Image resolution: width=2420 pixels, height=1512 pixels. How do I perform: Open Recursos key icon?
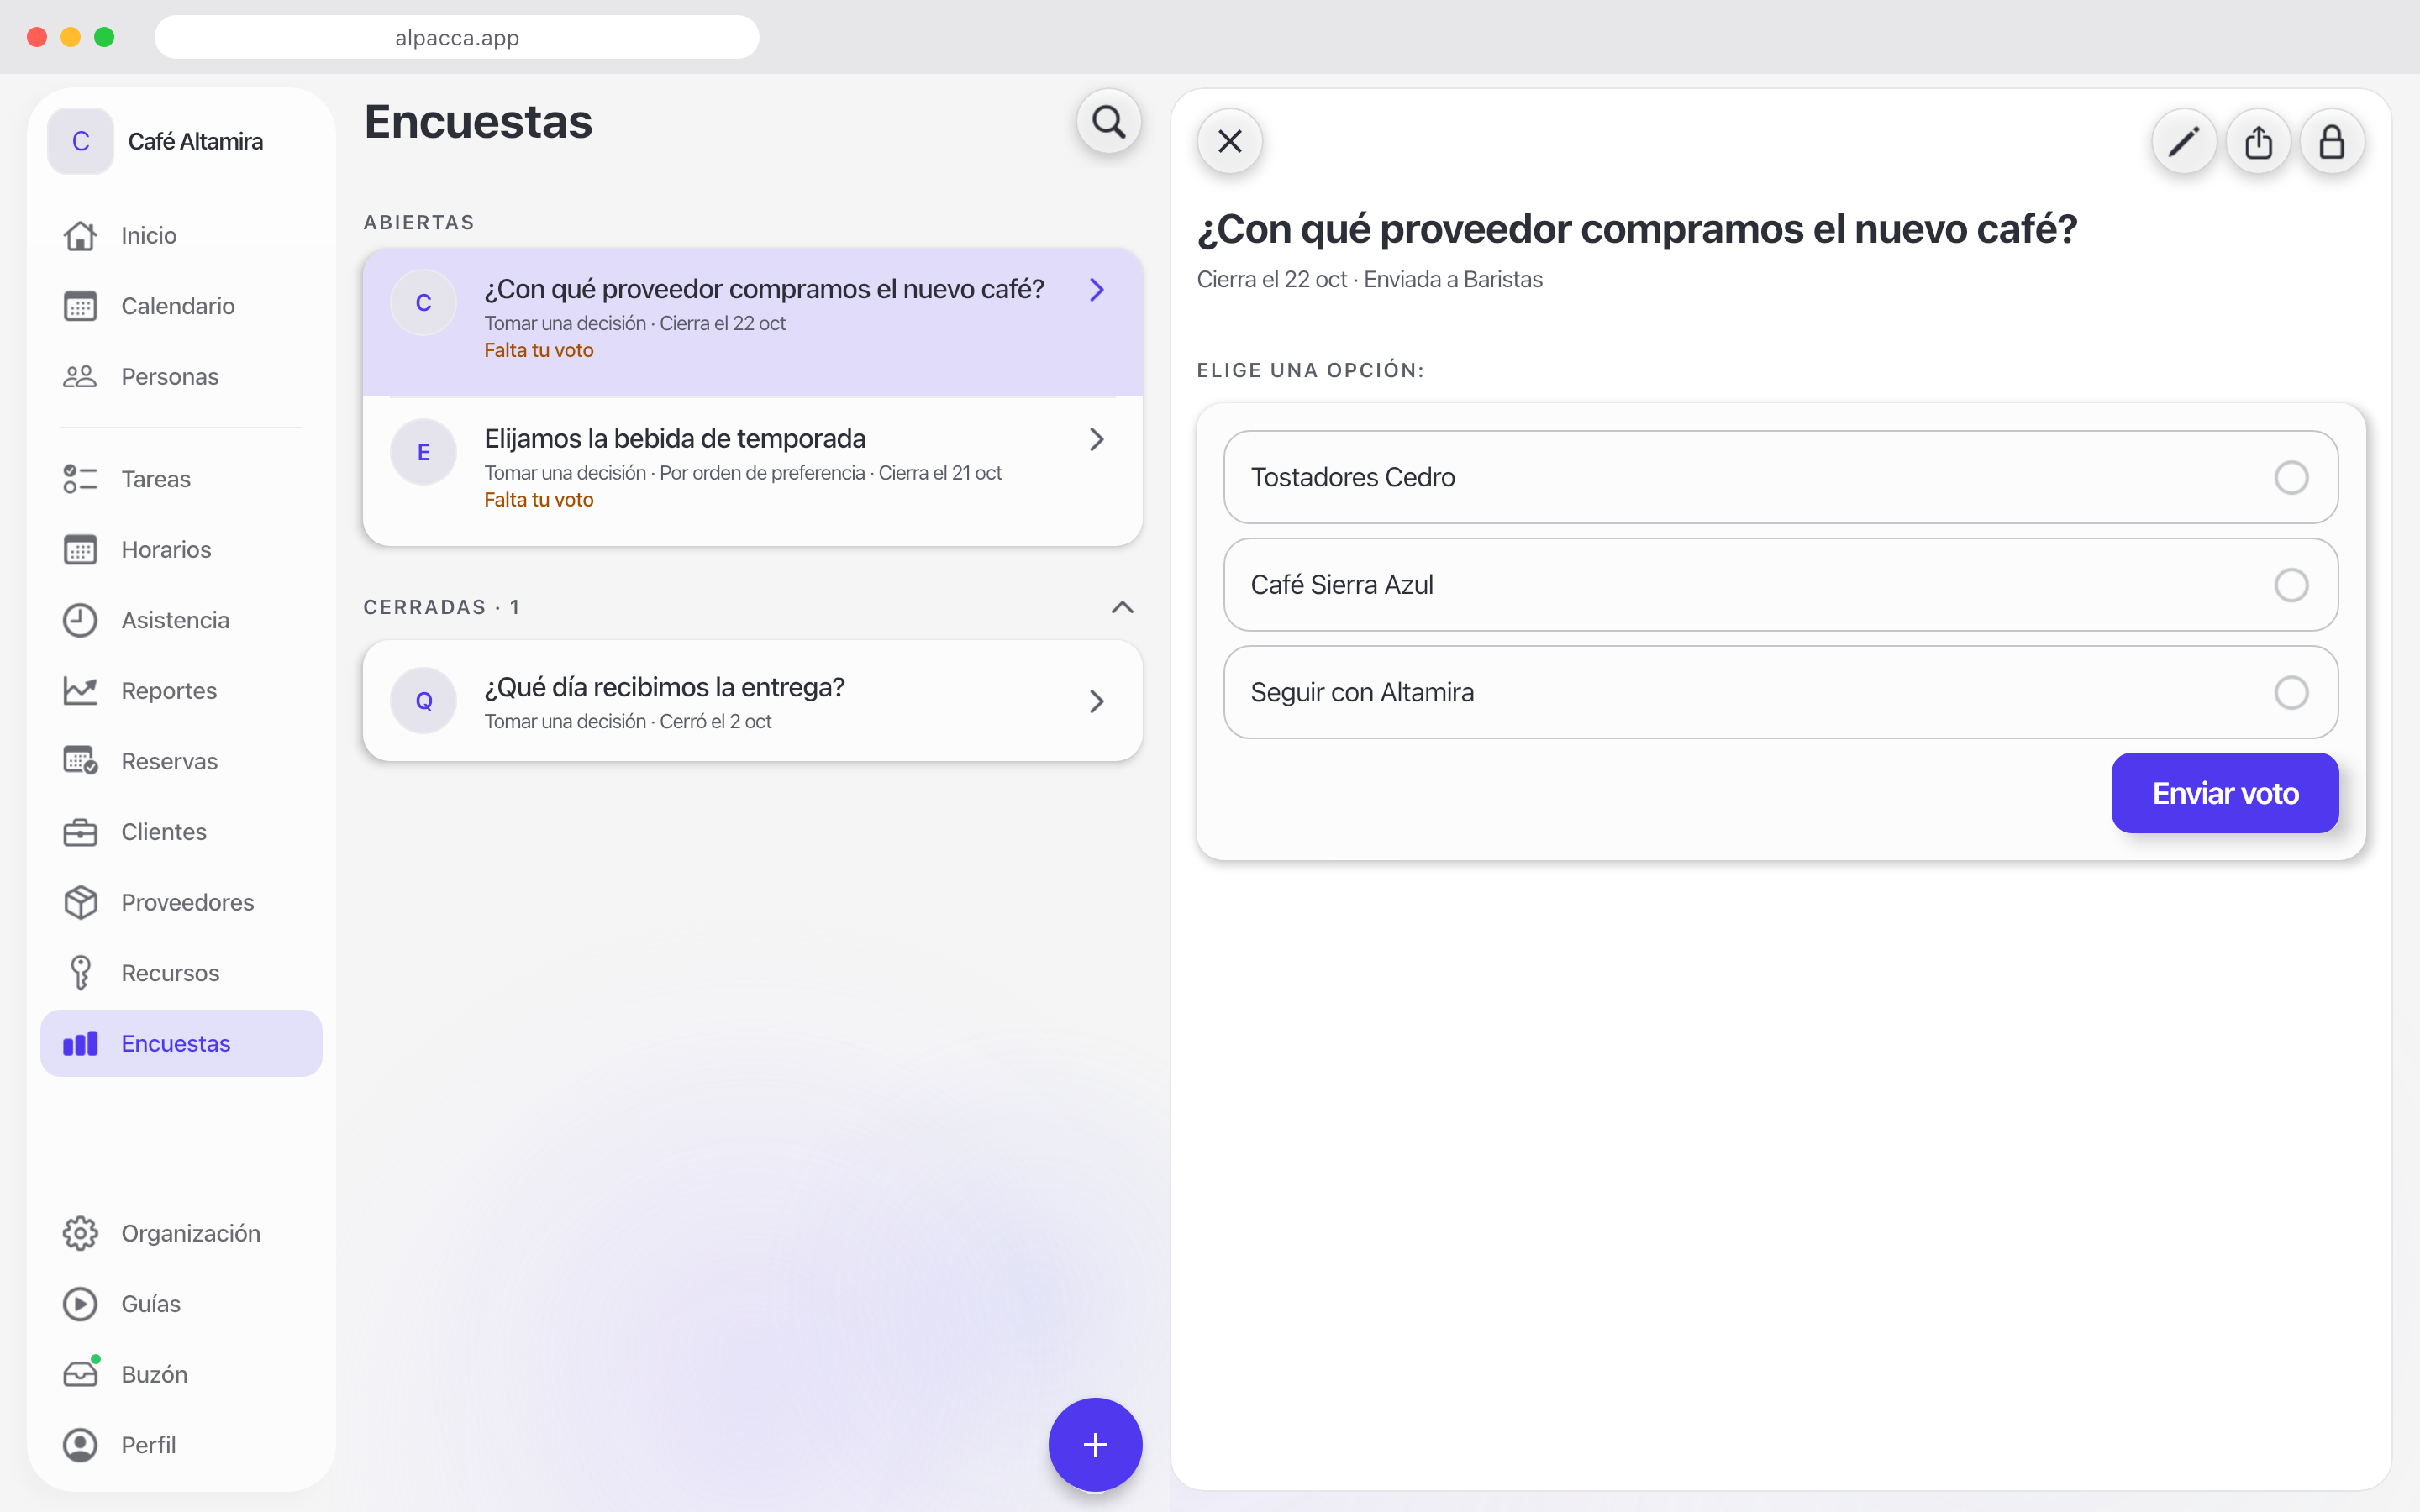tap(80, 973)
